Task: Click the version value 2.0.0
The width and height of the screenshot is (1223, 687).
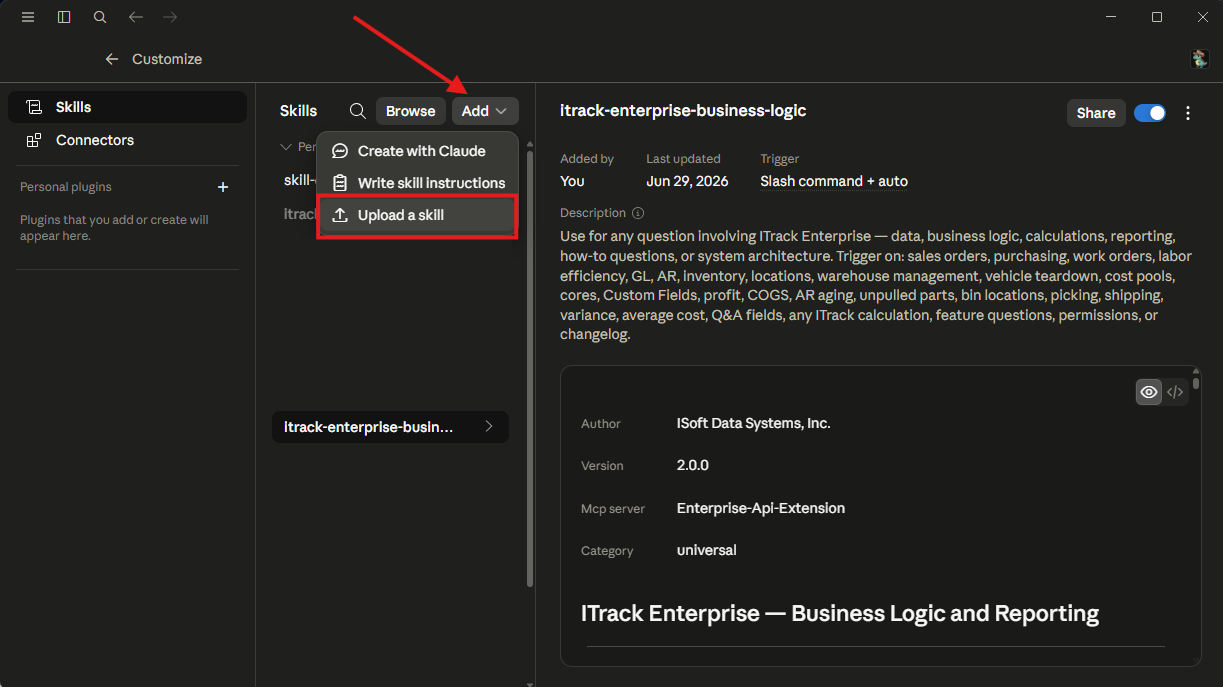Action: tap(693, 465)
